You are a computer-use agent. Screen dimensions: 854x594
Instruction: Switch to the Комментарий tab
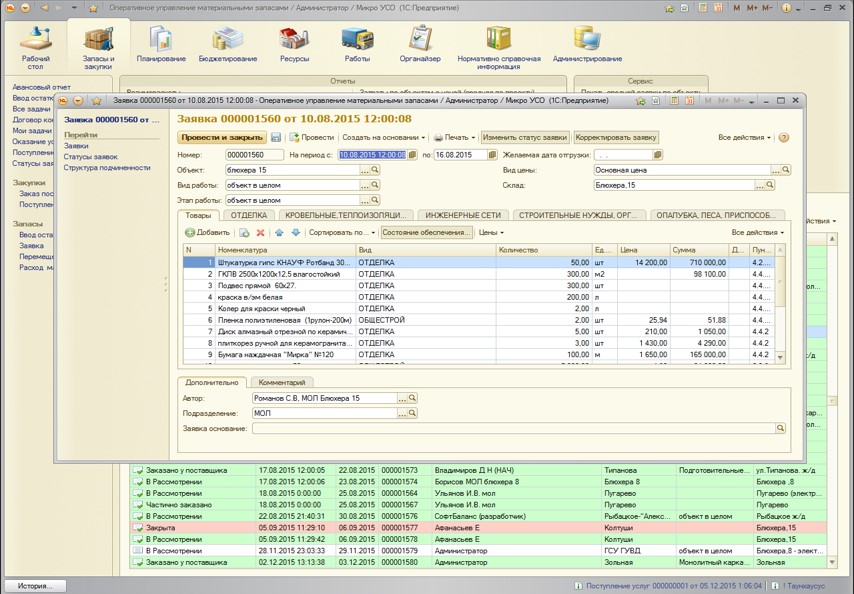point(282,383)
